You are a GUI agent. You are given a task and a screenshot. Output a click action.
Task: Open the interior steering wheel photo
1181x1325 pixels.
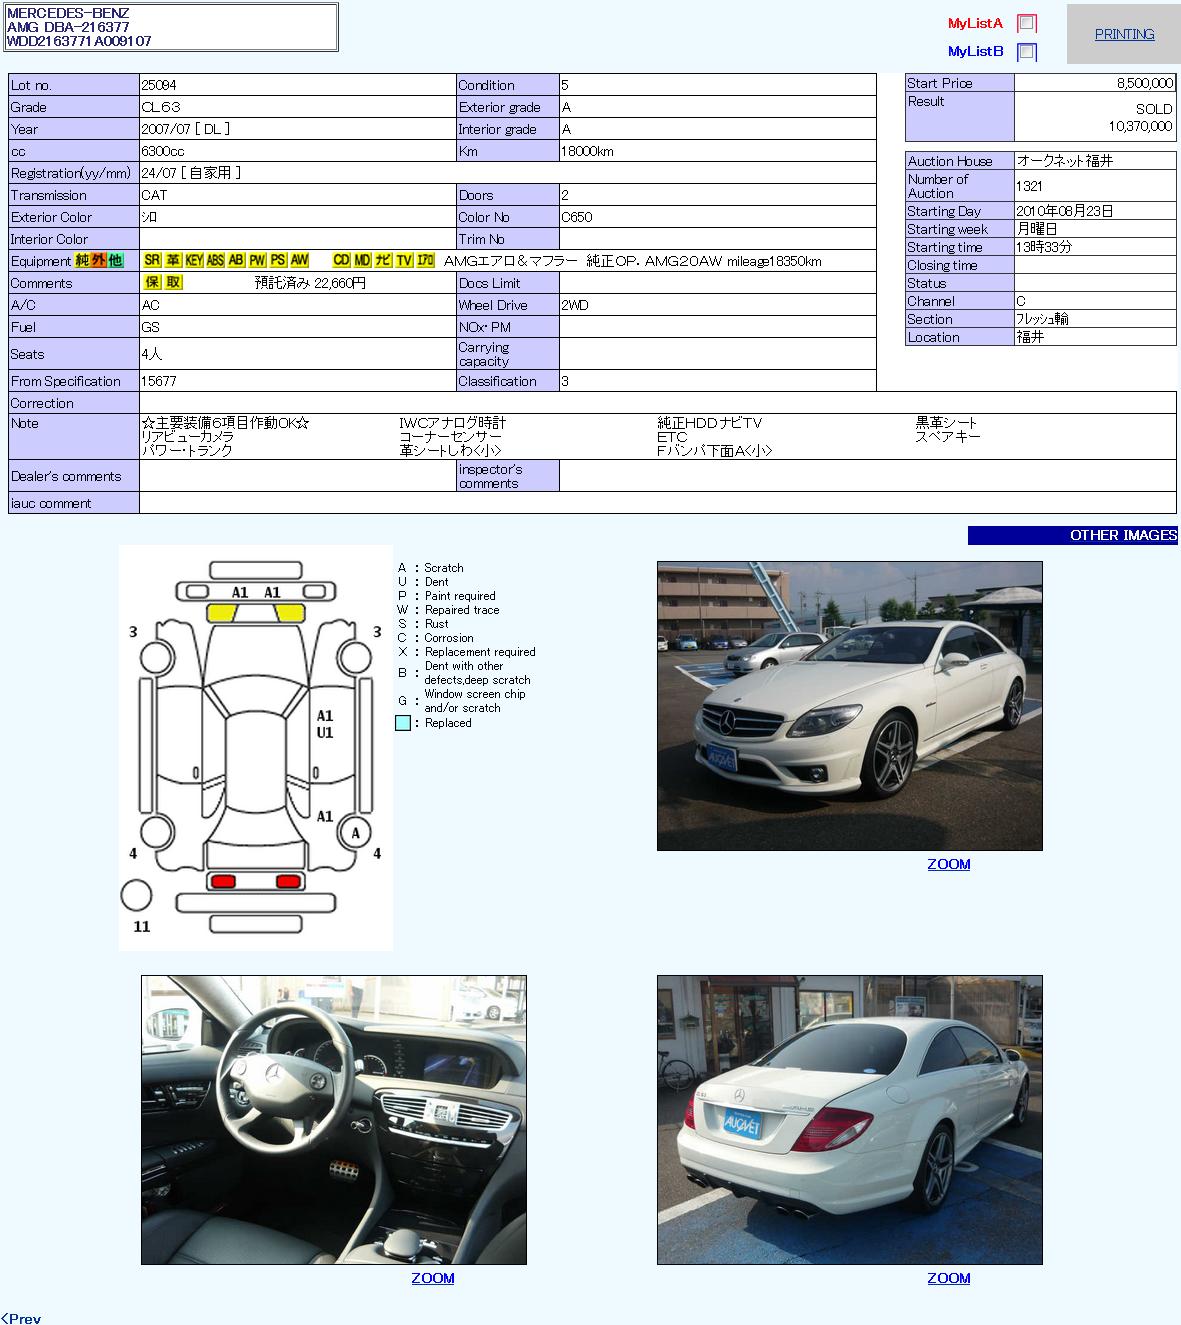point(334,1120)
